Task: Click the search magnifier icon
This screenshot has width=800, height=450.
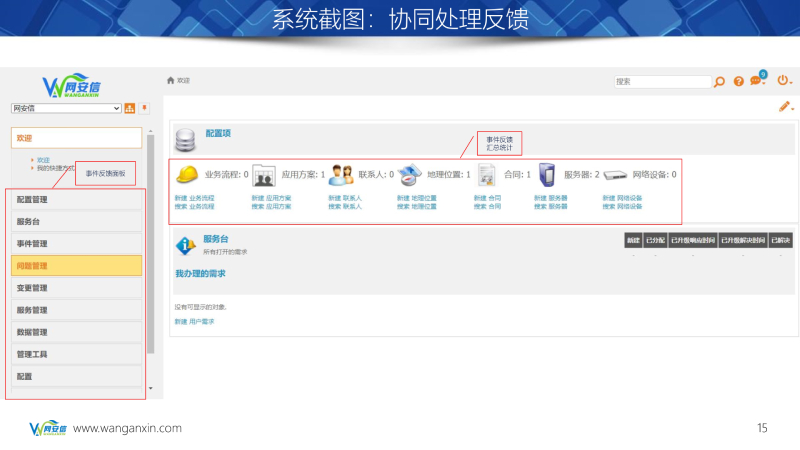Action: pos(719,82)
